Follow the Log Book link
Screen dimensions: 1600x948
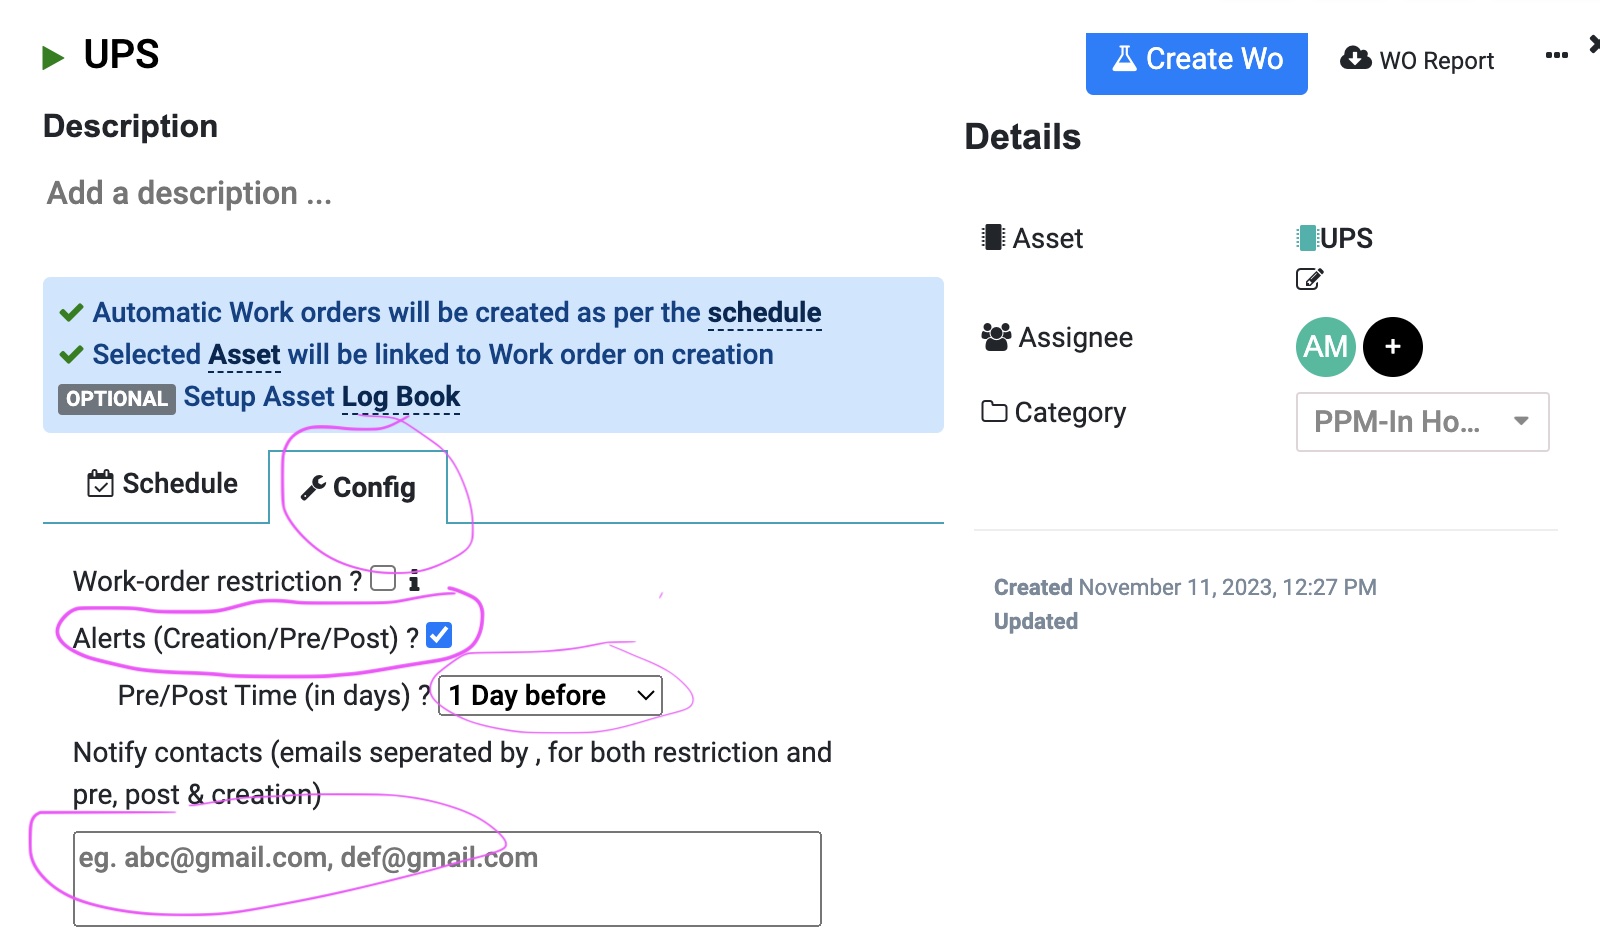tap(401, 397)
